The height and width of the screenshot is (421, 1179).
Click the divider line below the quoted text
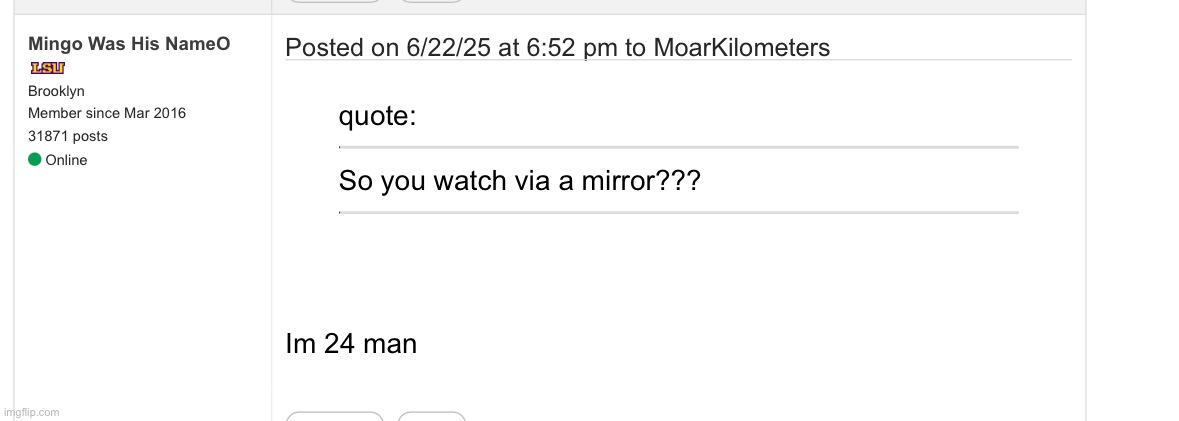[x=678, y=212]
